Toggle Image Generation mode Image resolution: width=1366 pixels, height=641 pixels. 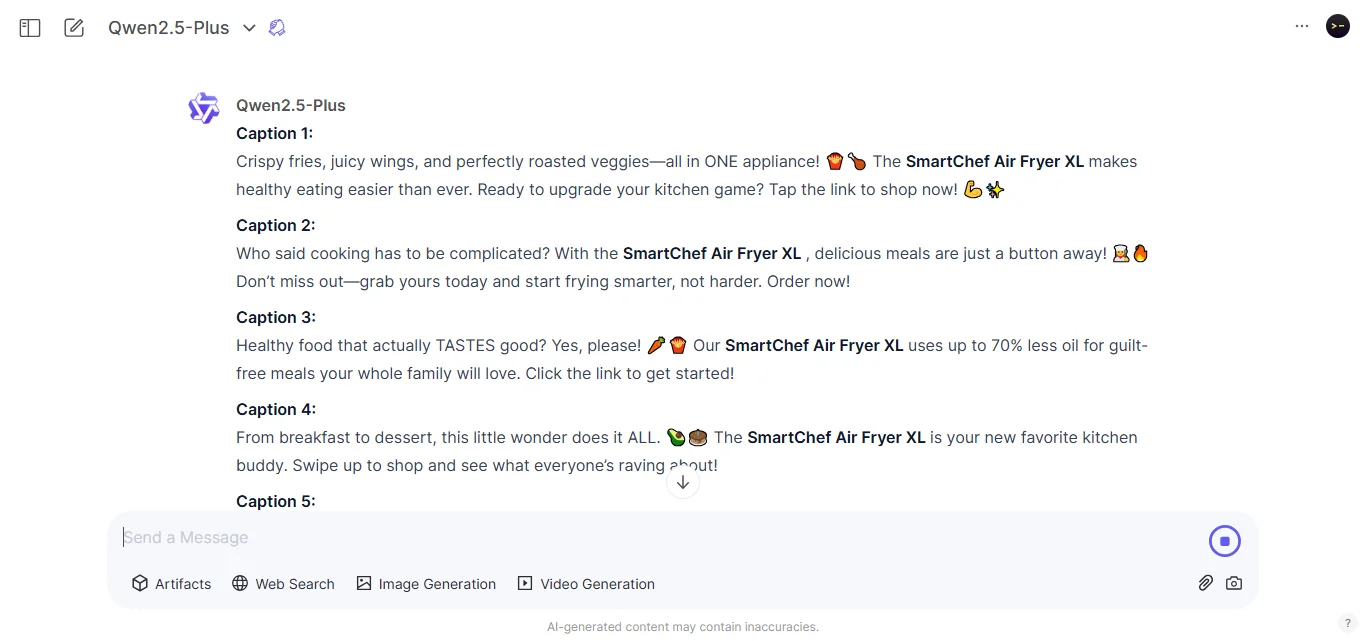[426, 583]
